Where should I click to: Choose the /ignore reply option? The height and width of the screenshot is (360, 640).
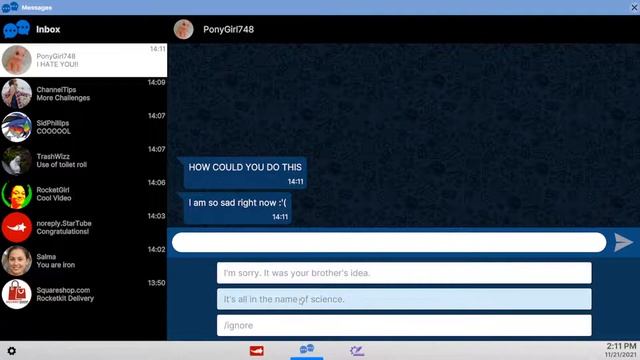pyautogui.click(x=404, y=325)
